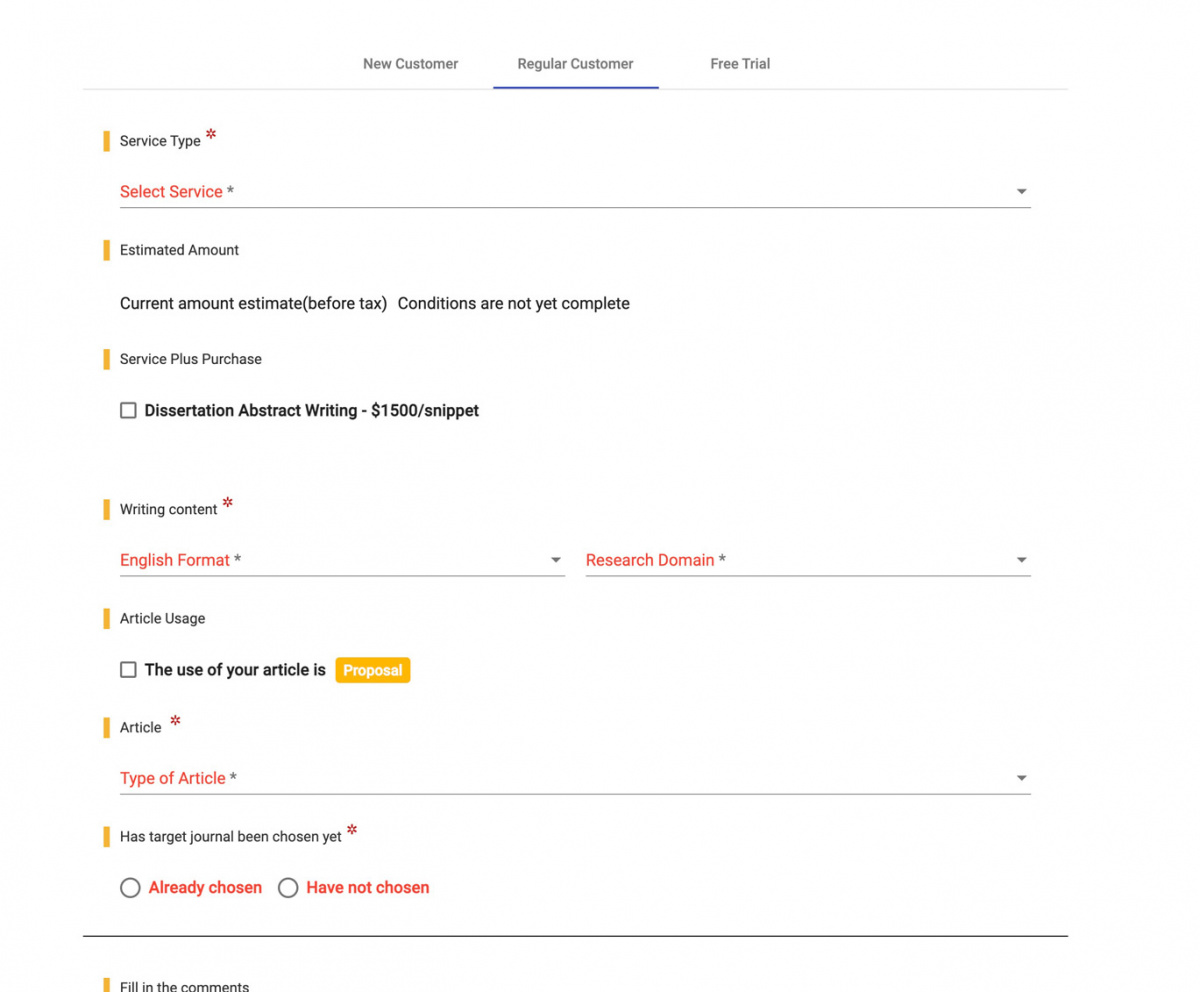Click the yellow Proposal badge
1200x992 pixels.
[x=373, y=670]
